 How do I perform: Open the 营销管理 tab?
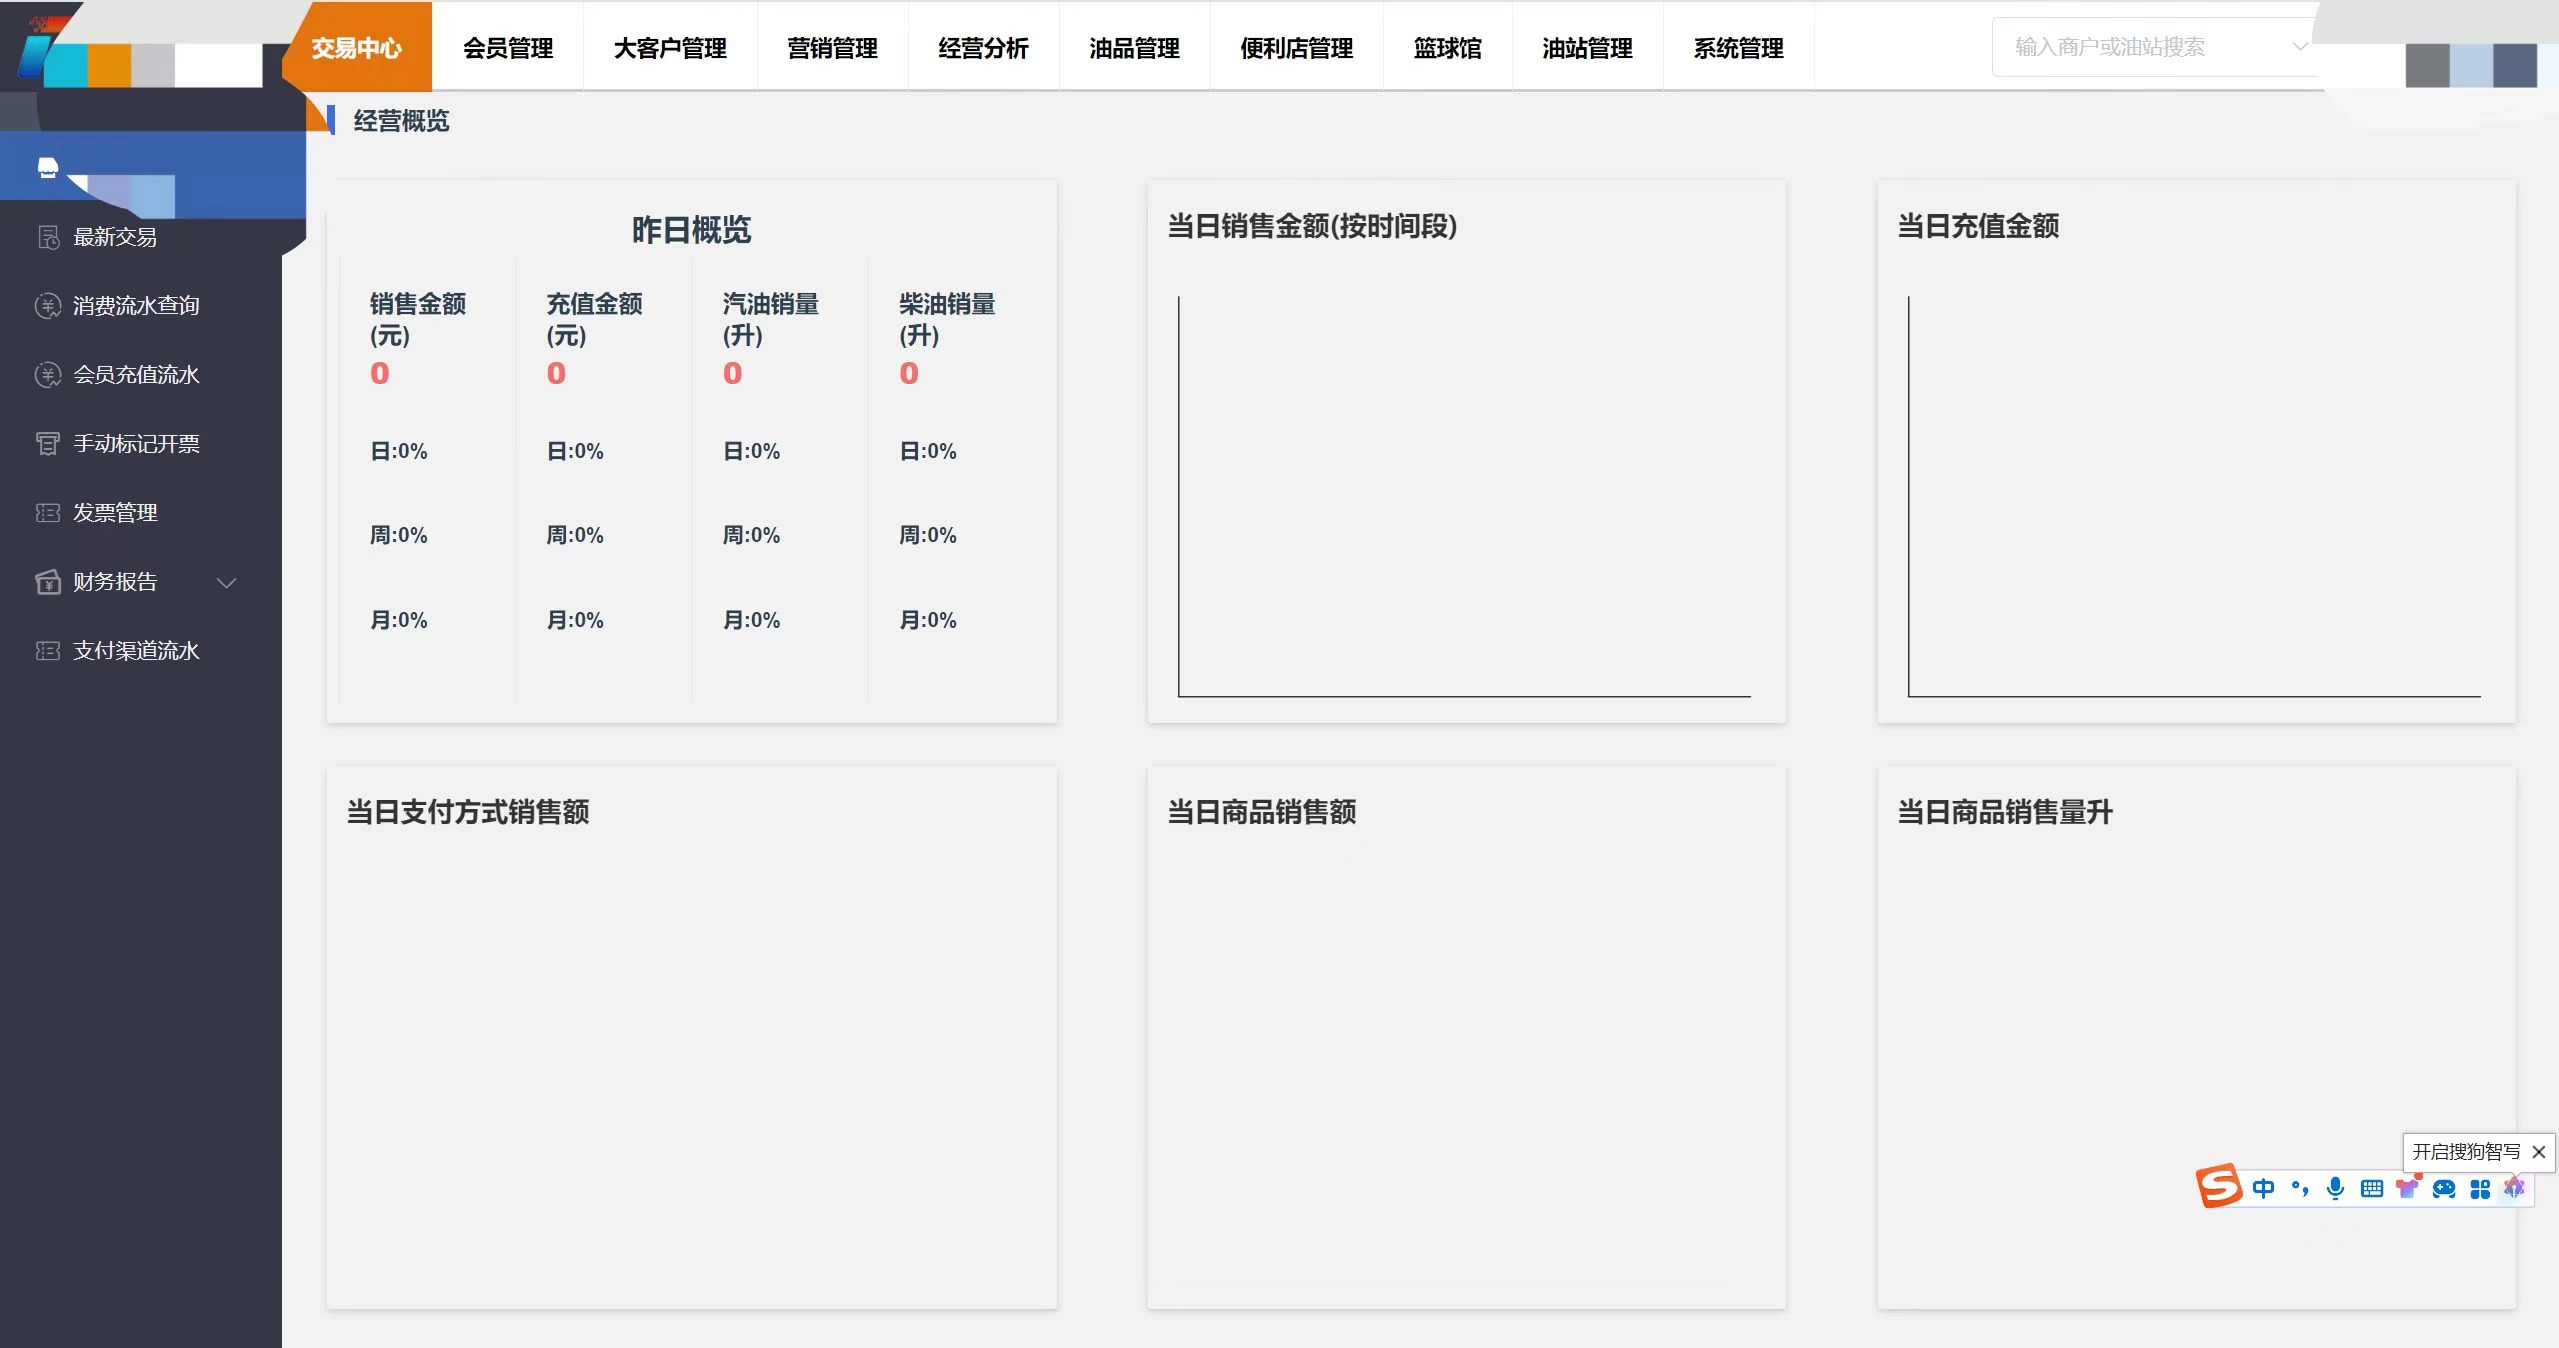click(832, 47)
